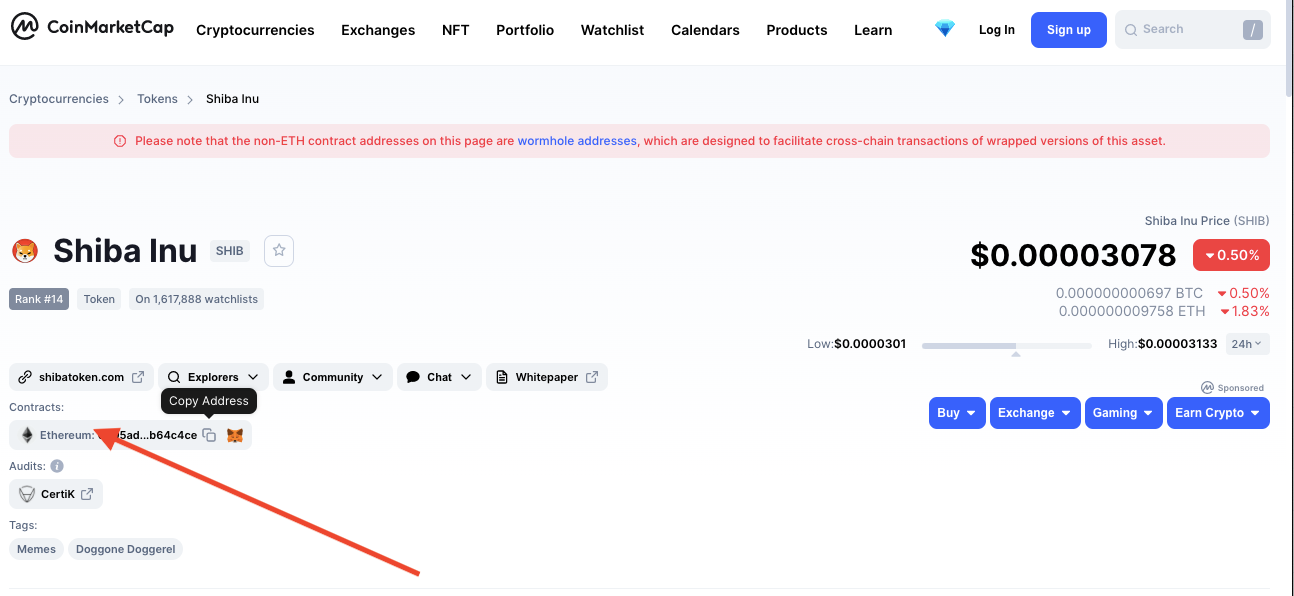Screen dimensions: 1294x596
Task: Click the red 0.50% price change badge
Action: point(1232,255)
